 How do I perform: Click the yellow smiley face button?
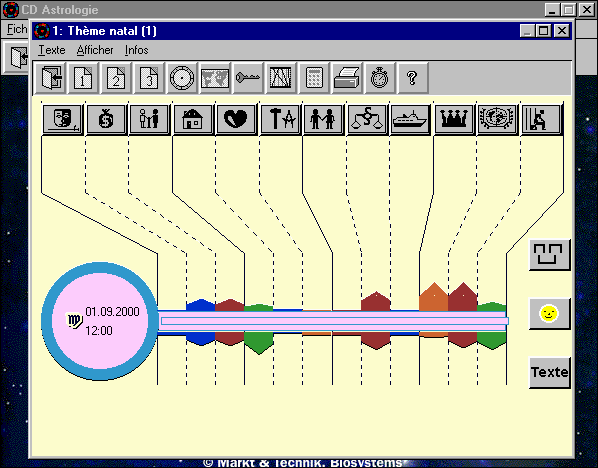[x=549, y=314]
